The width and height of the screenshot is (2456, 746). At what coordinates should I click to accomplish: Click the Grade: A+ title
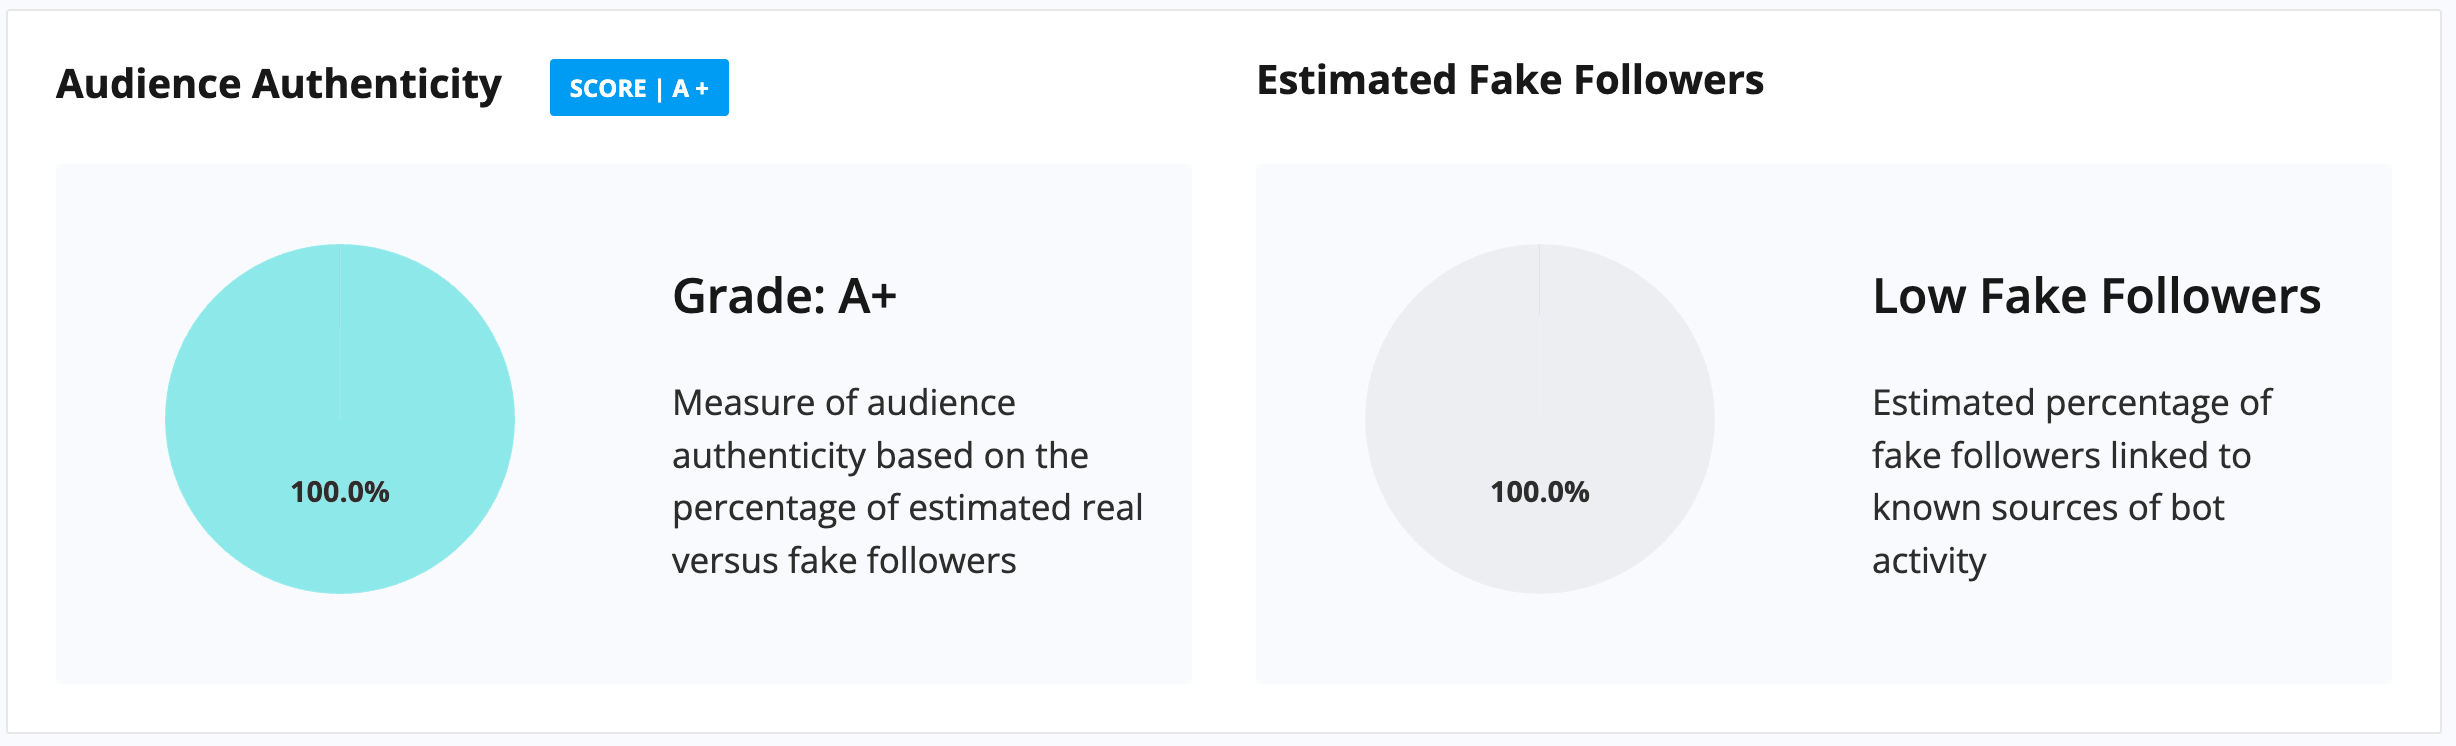coord(785,296)
